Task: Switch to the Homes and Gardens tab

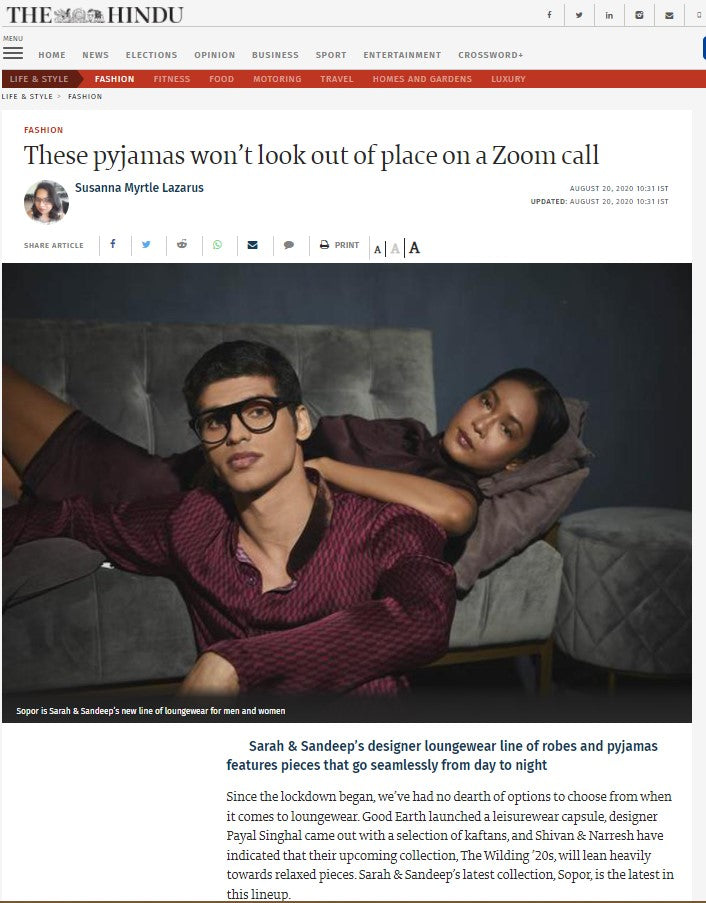Action: 422,79
